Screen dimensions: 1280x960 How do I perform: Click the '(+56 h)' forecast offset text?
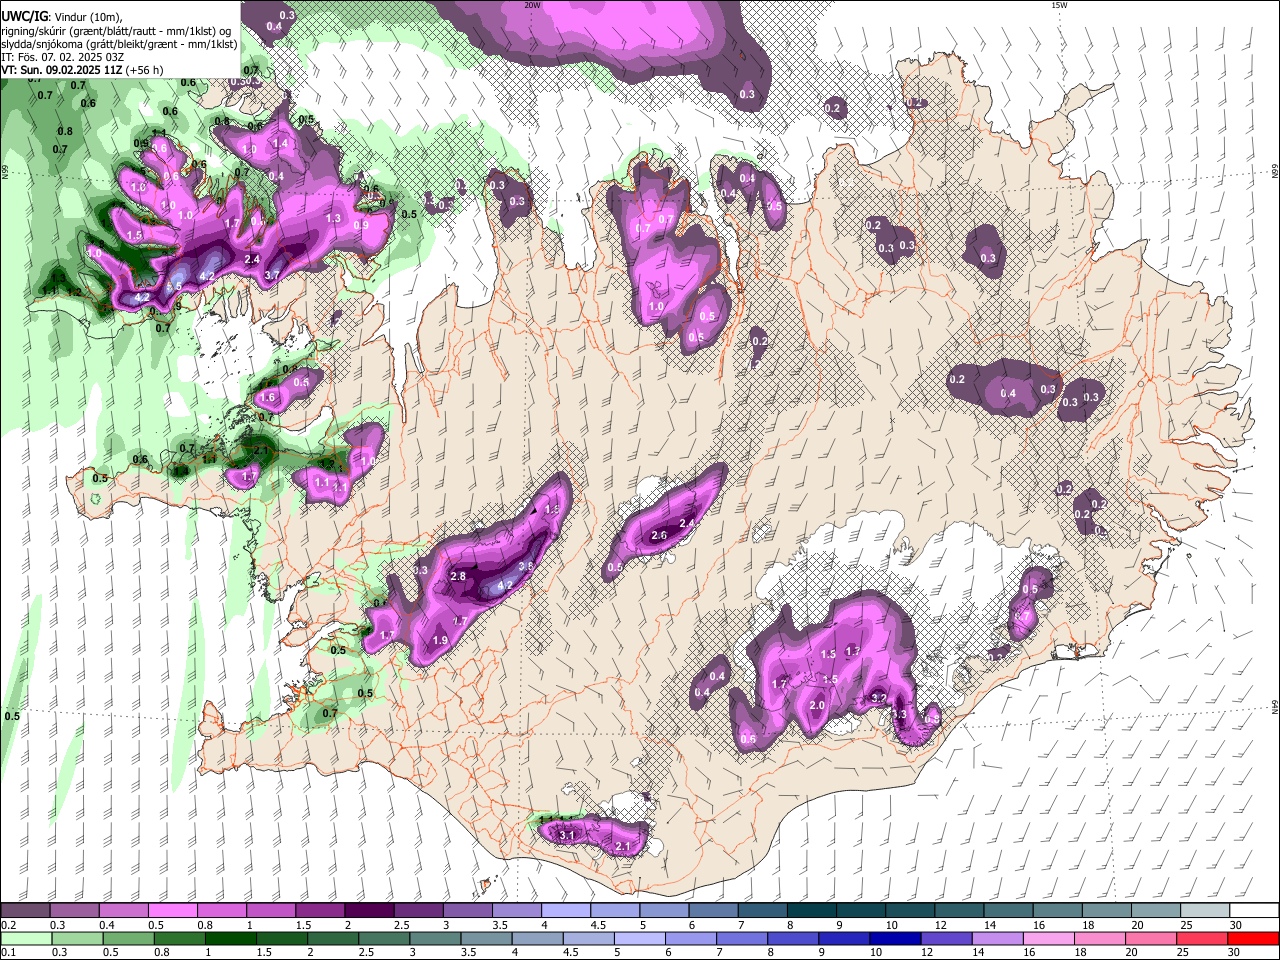[145, 70]
